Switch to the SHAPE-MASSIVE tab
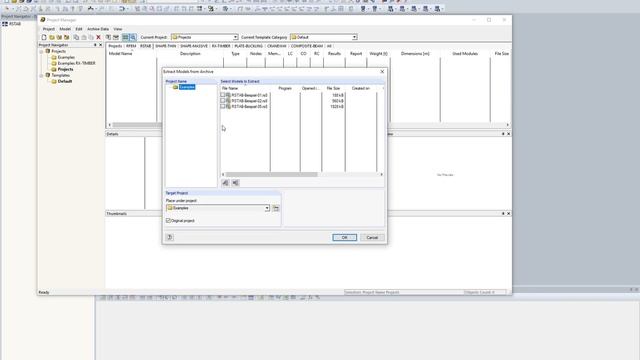Image resolution: width=640 pixels, height=360 pixels. click(194, 46)
